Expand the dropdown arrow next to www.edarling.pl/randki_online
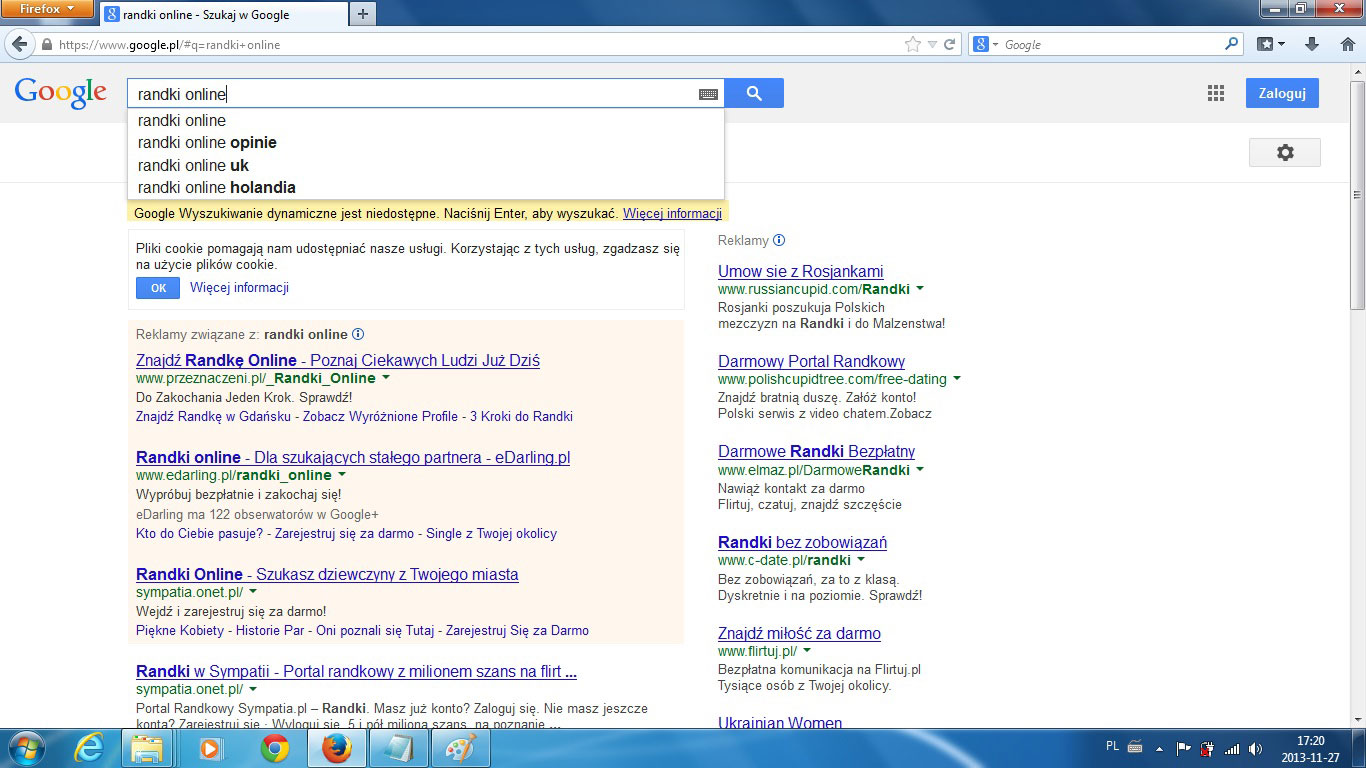1366x768 pixels. pos(342,475)
